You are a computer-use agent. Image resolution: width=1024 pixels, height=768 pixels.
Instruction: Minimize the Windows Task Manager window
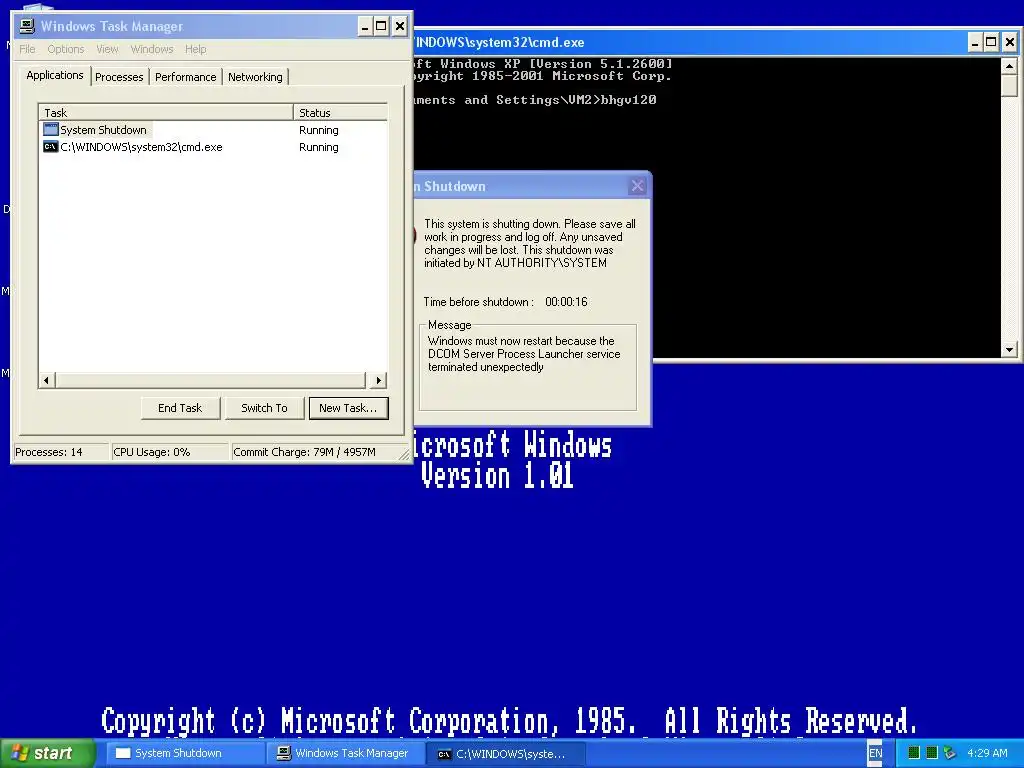pos(365,27)
